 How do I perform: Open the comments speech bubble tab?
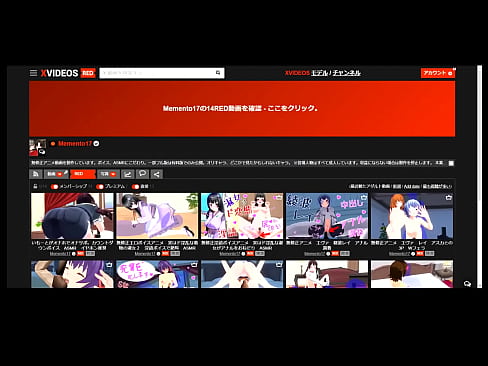[x=142, y=174]
